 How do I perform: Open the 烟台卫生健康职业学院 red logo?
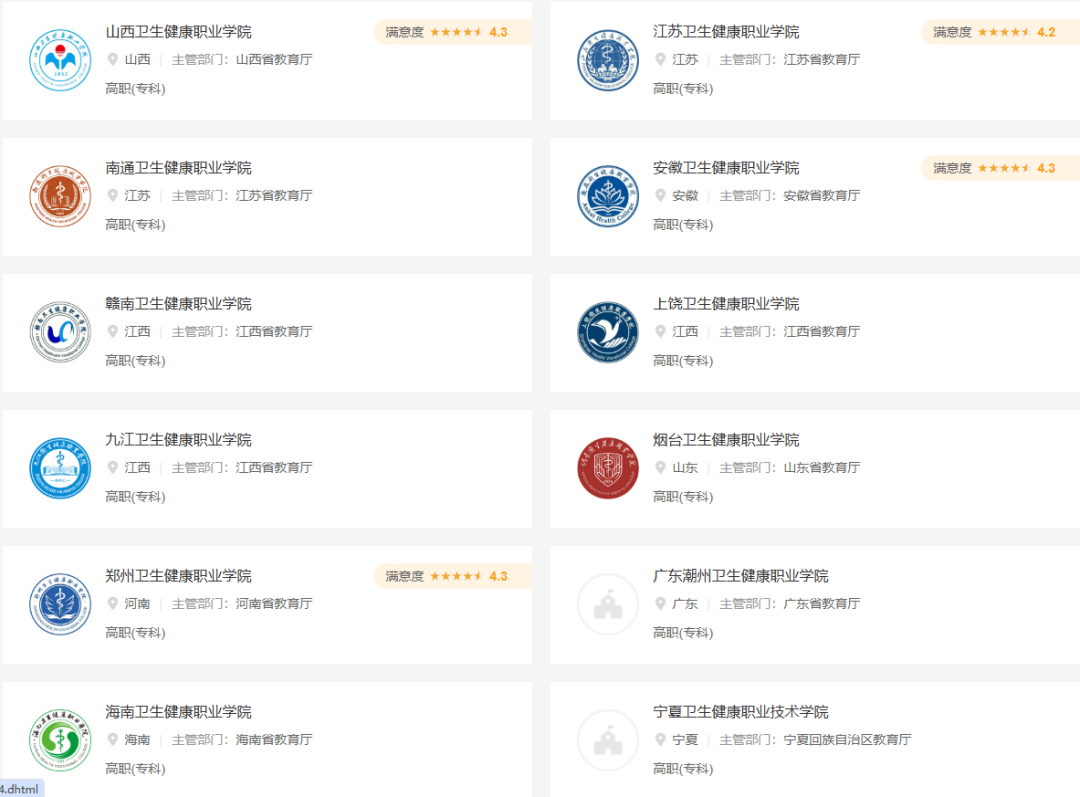[608, 468]
